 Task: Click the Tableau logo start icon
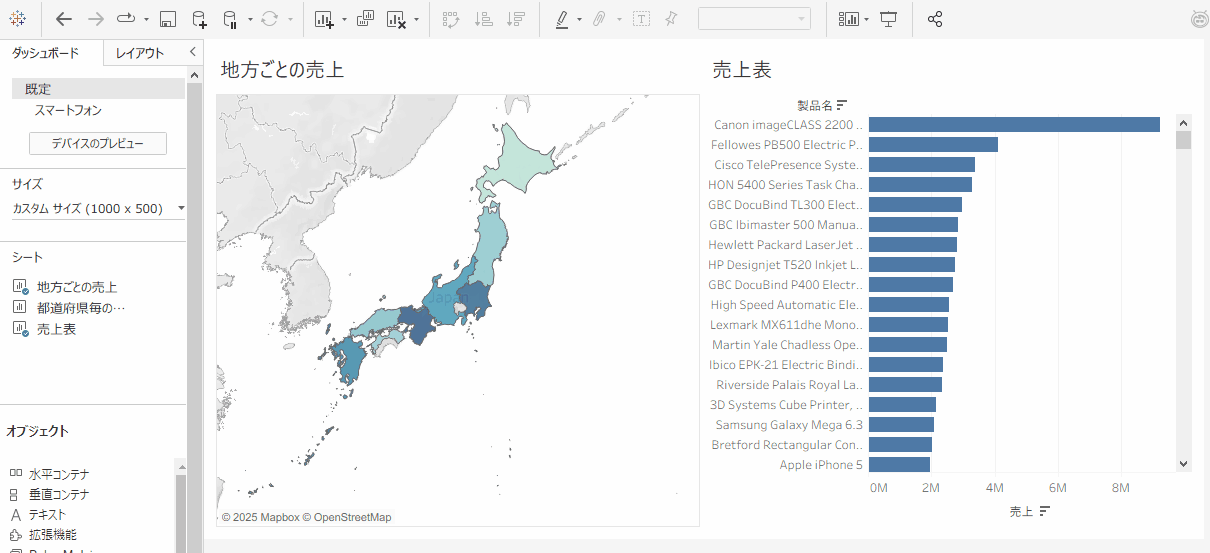click(x=18, y=19)
